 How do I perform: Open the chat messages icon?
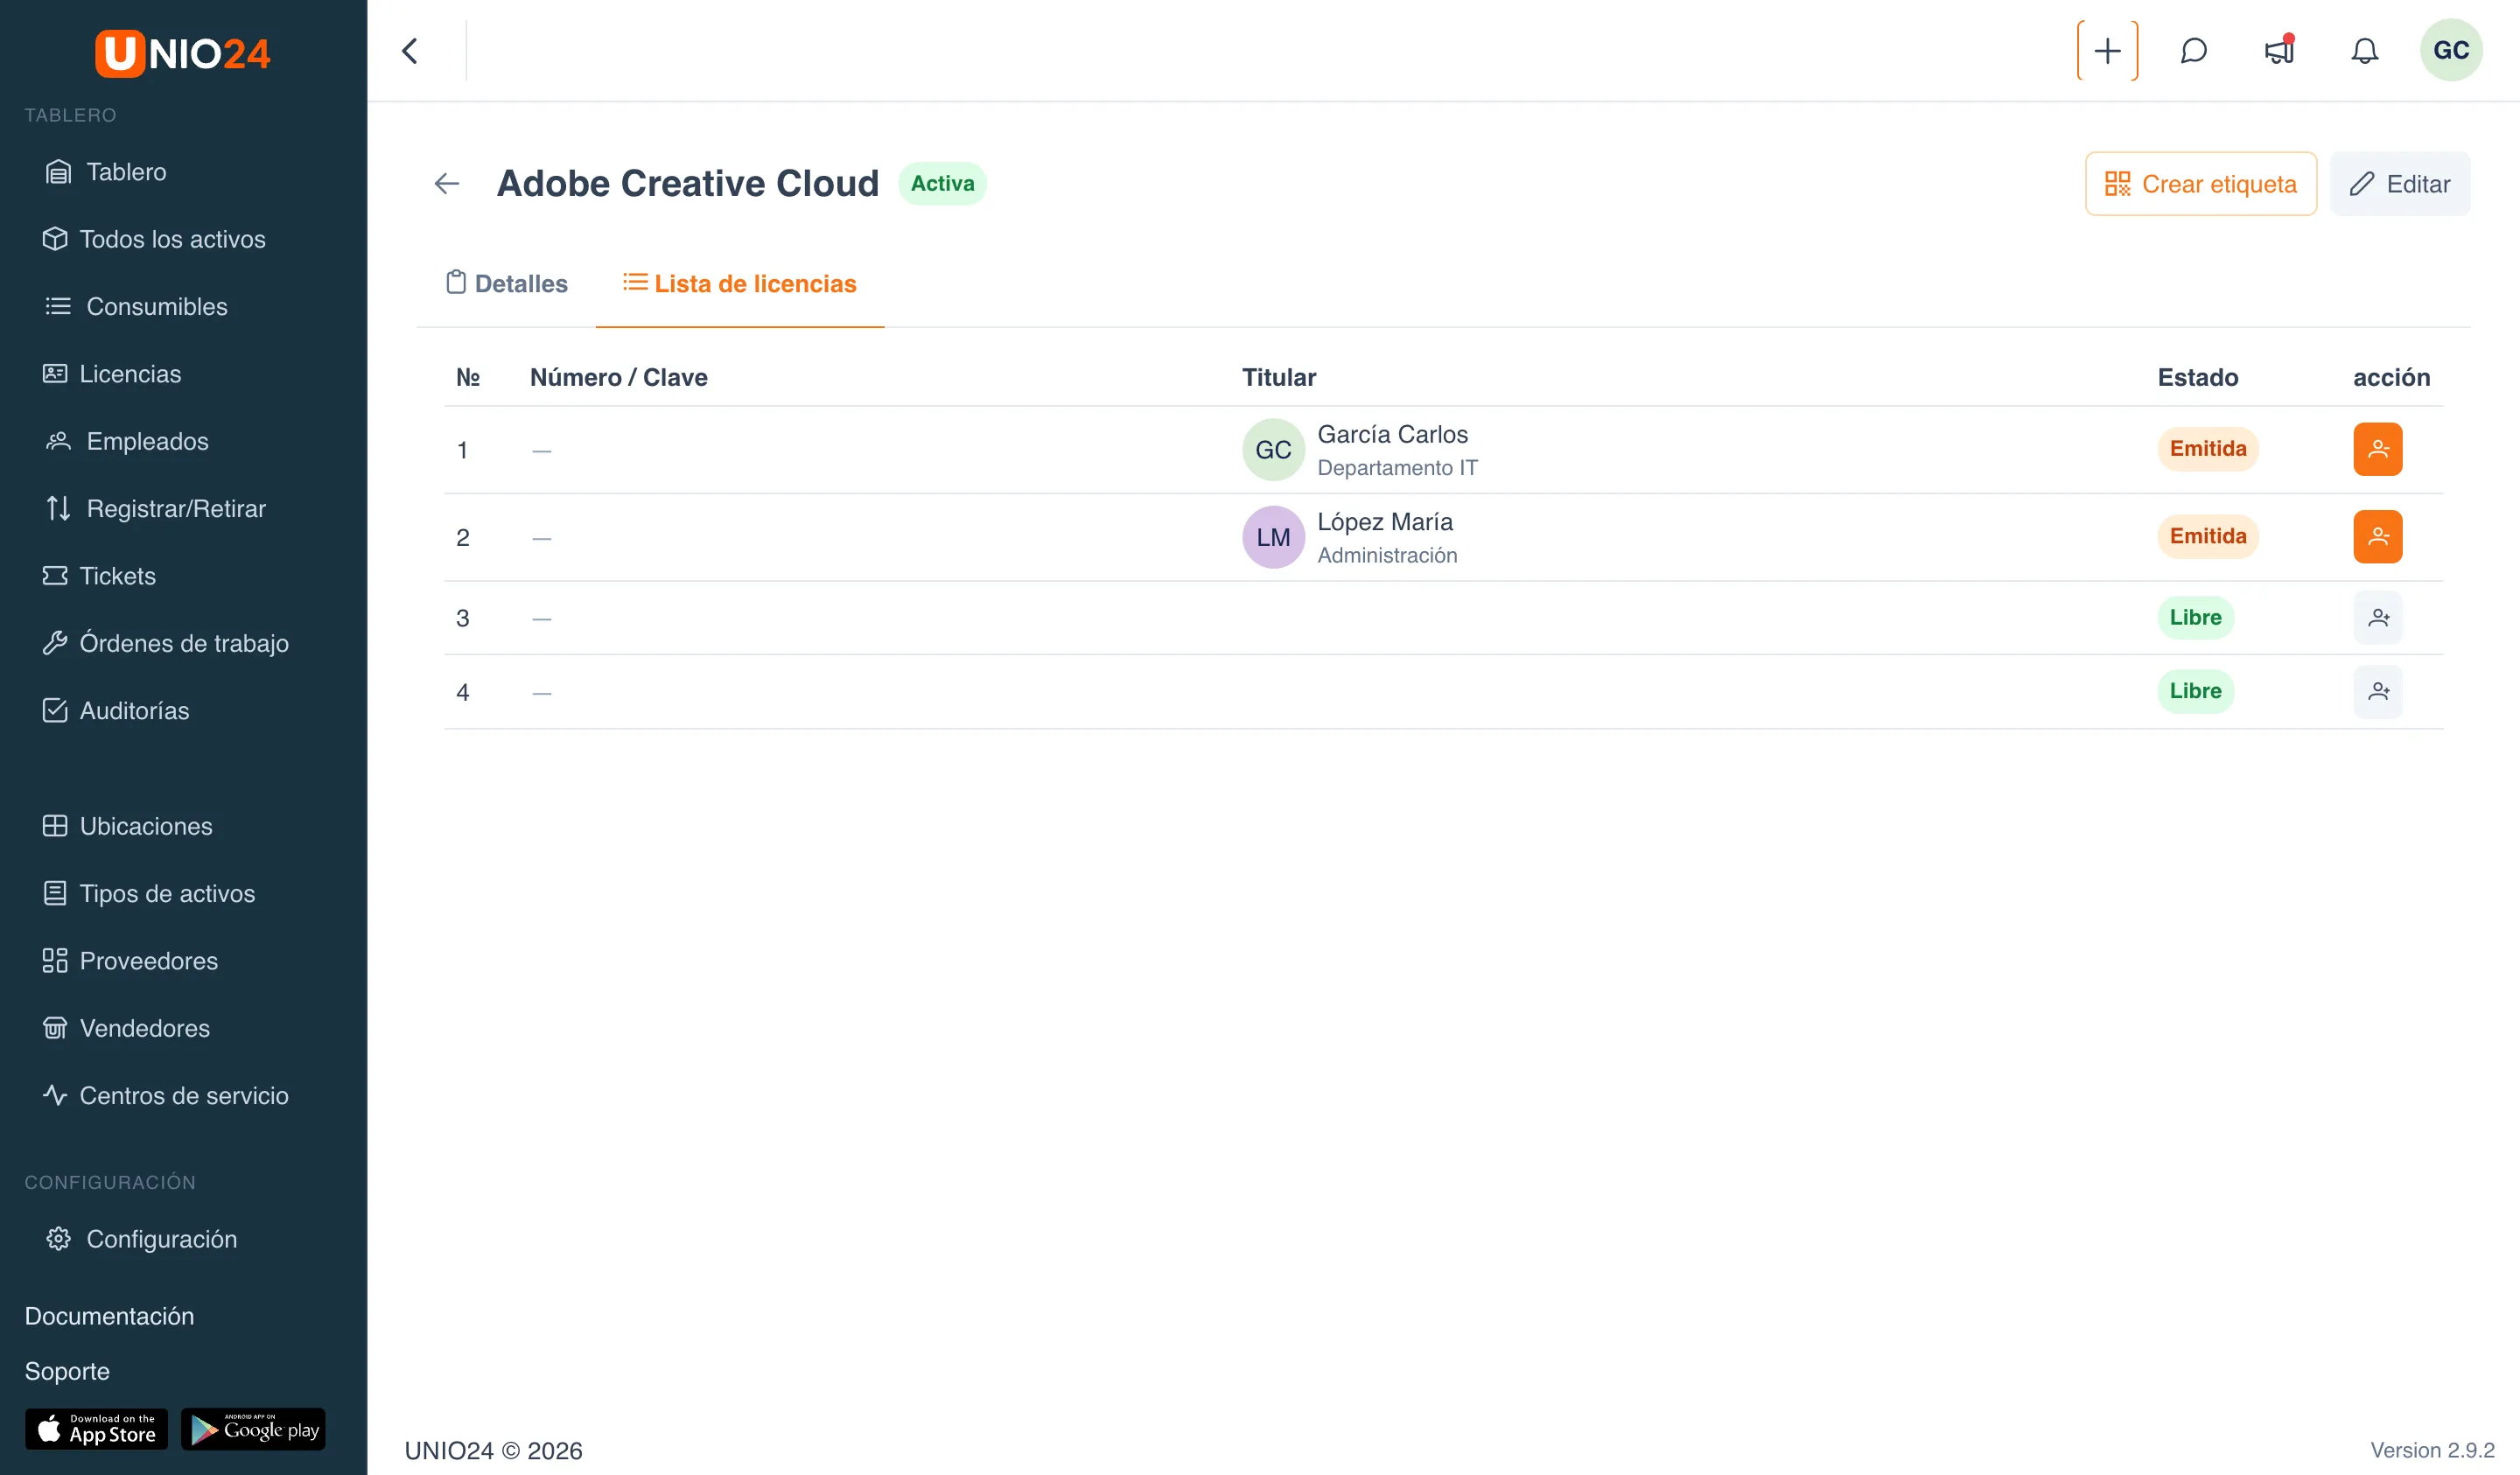pos(2193,51)
